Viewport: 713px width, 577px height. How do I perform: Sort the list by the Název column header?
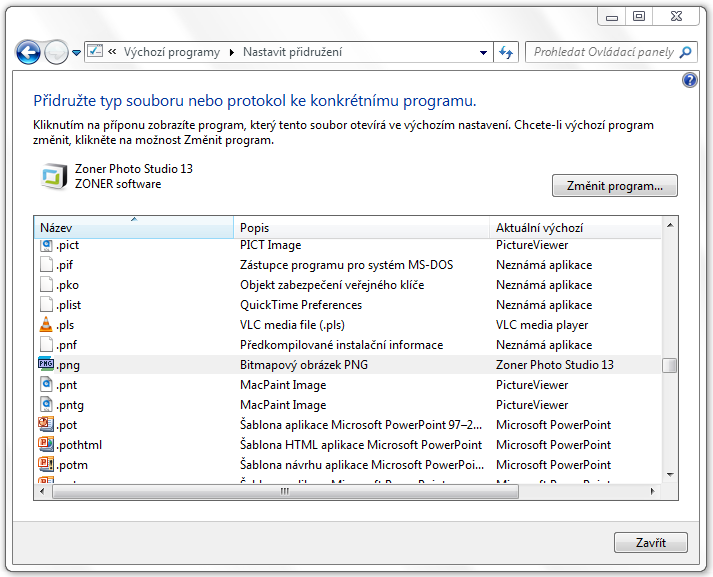134,227
